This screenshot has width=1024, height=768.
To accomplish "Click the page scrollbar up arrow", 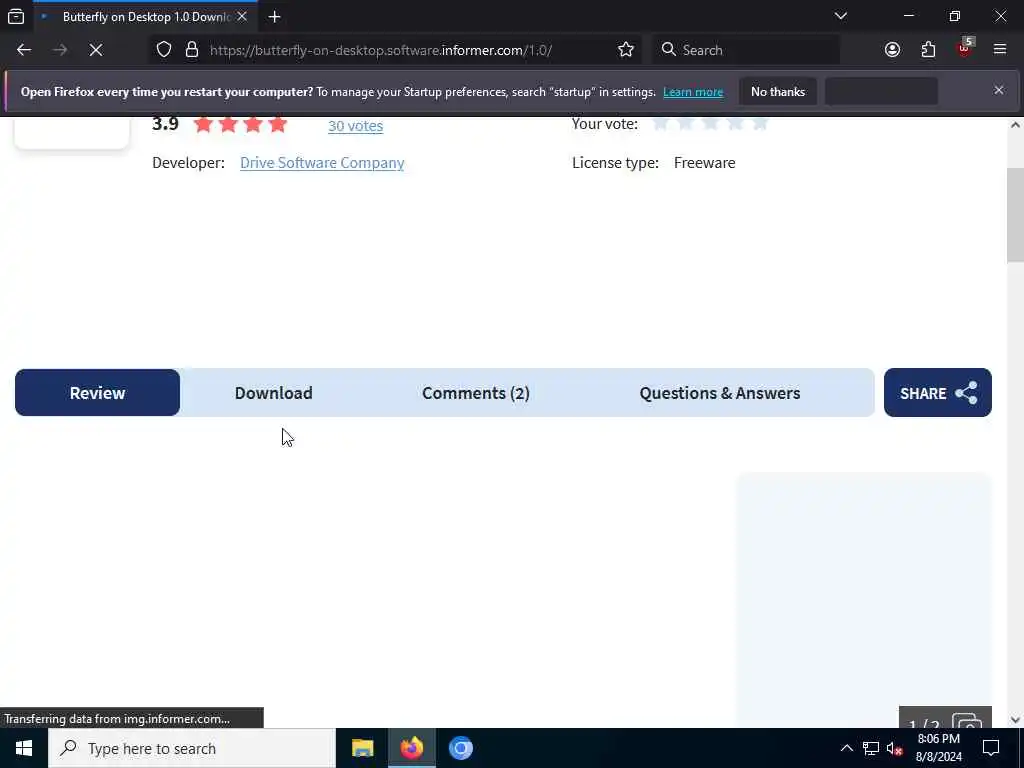I will click(x=1015, y=125).
